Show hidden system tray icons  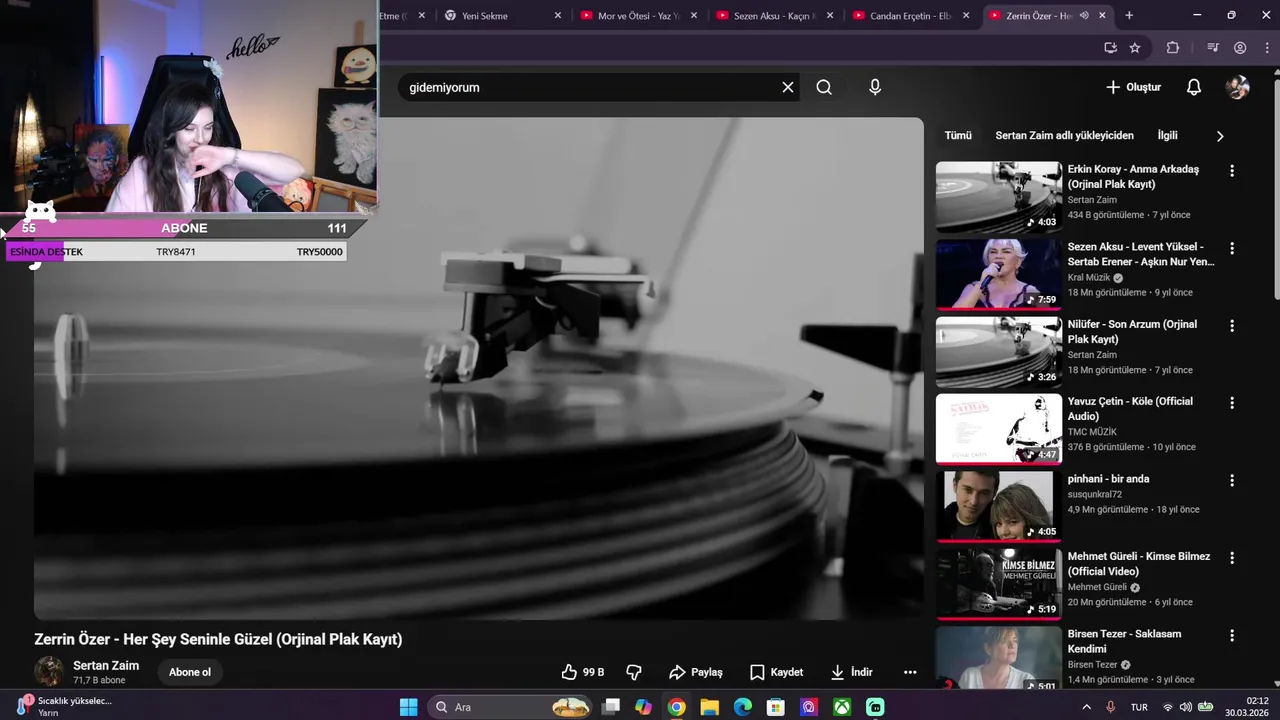tap(1087, 707)
